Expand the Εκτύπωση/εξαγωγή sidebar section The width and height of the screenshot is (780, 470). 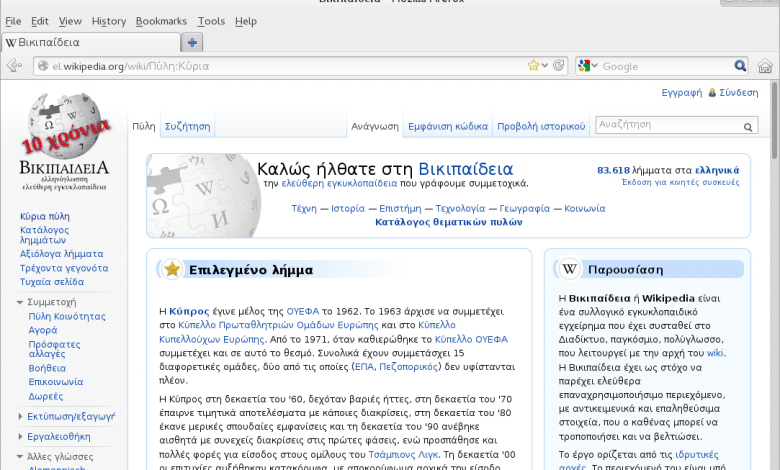click(x=66, y=416)
